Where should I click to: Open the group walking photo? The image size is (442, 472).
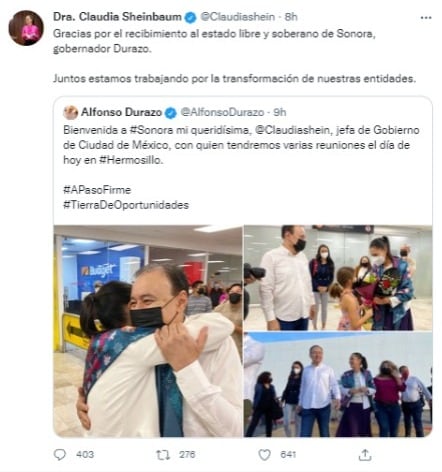point(338,385)
